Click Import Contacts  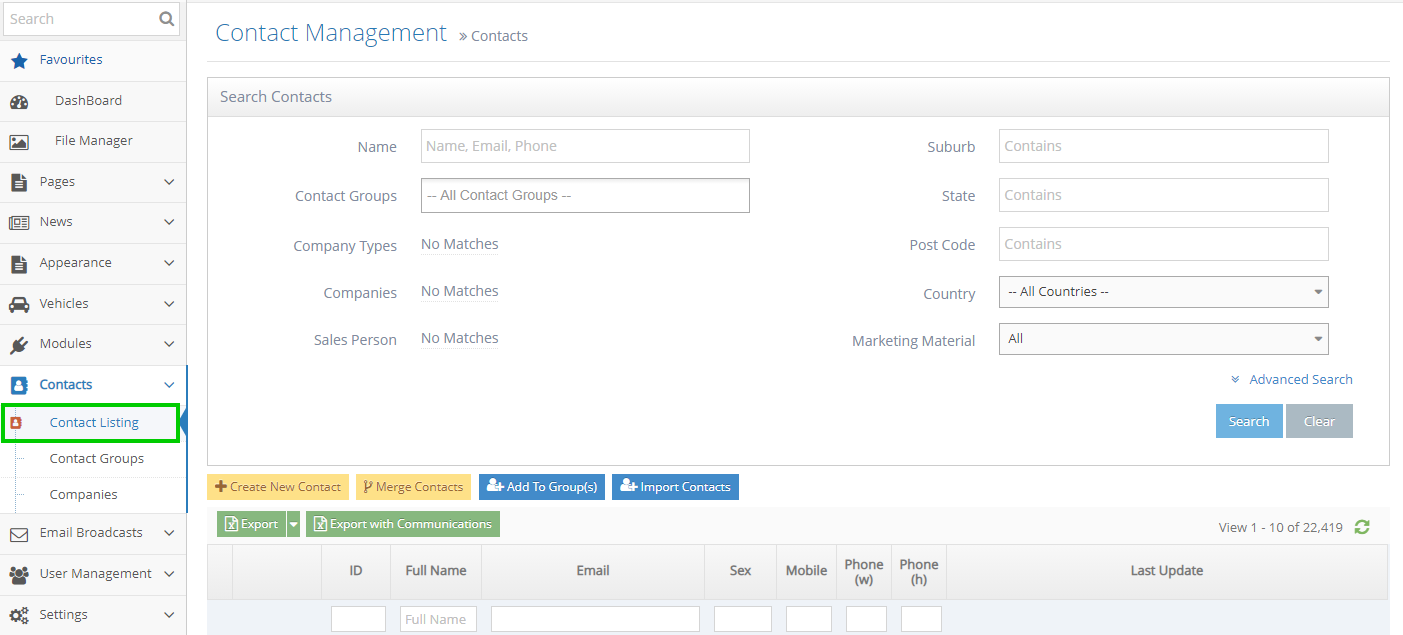click(x=675, y=486)
